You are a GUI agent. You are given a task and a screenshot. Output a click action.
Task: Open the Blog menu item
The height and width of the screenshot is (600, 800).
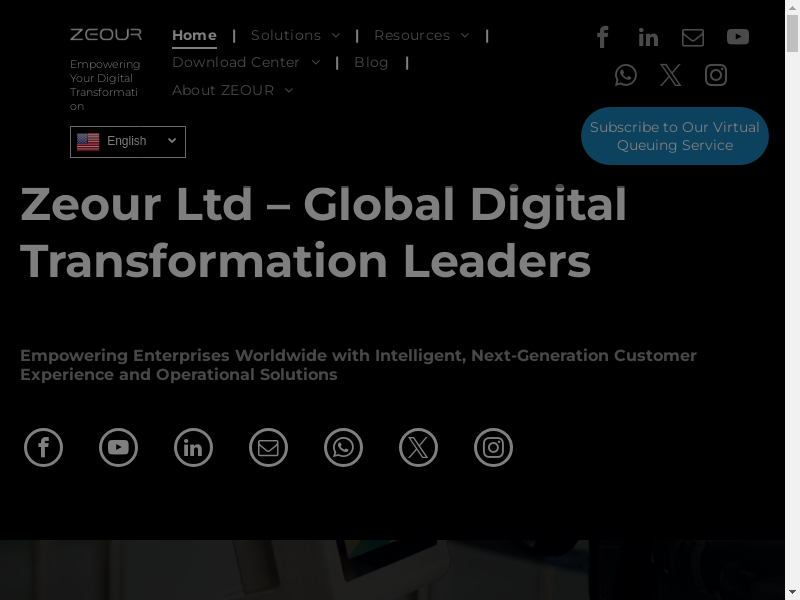(371, 62)
